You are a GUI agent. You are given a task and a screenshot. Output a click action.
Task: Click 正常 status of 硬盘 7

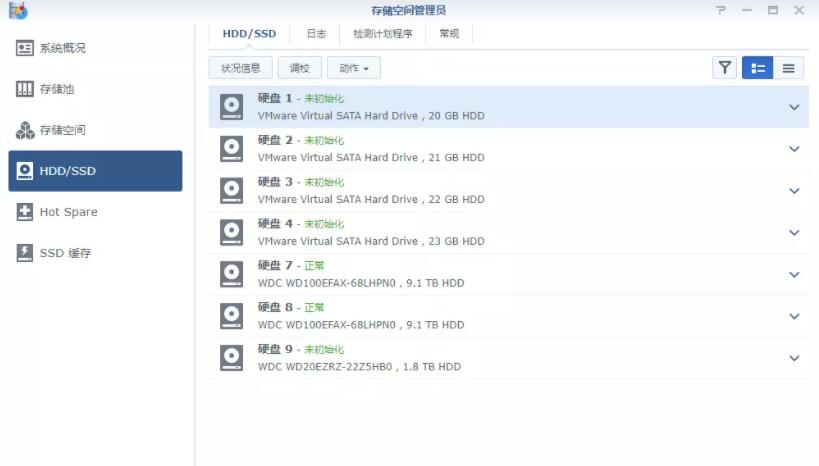point(314,266)
